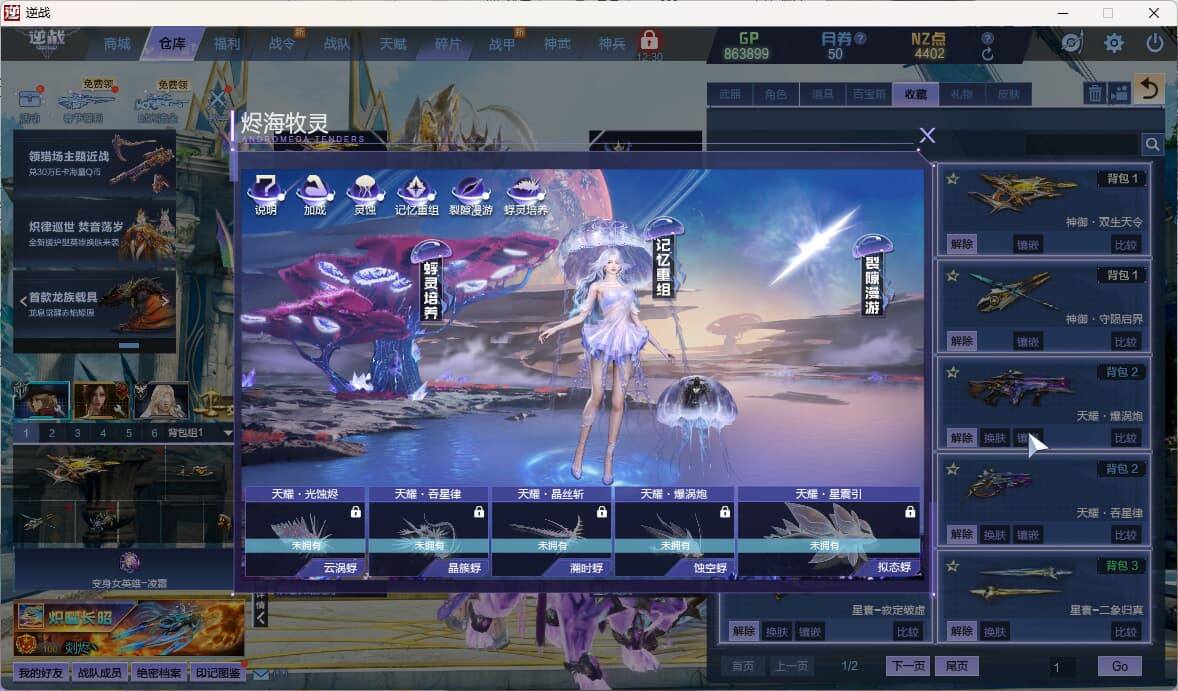Viewport: 1178px width, 691px height.
Task: Open the settings gear icon
Action: click(x=1113, y=43)
